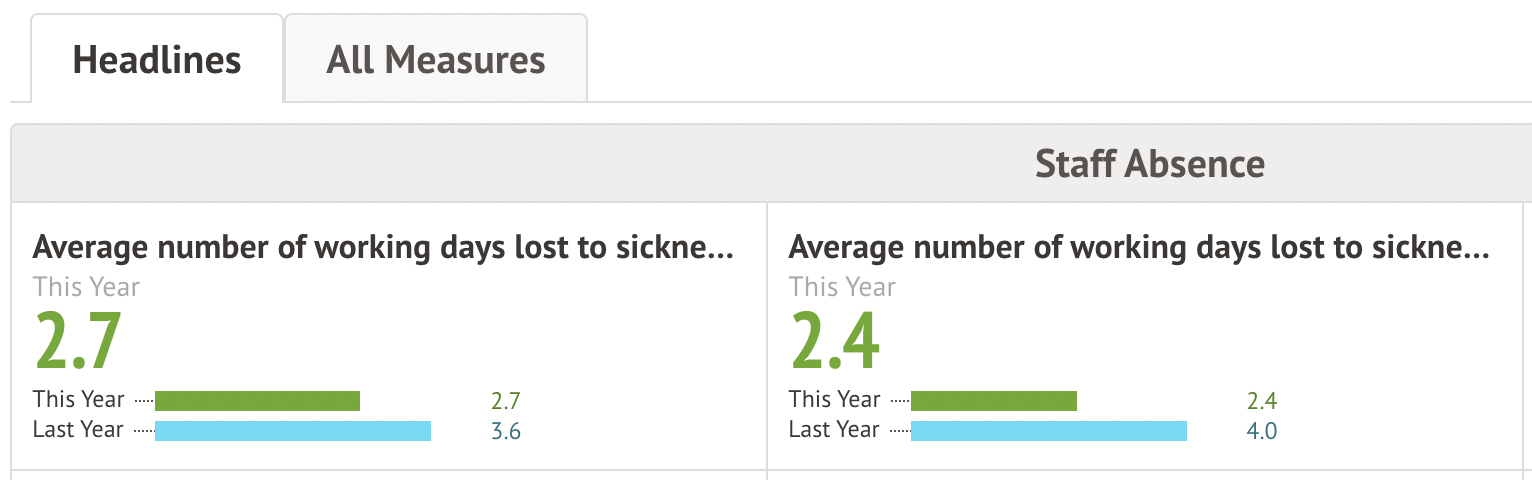Click the This Year bar label in right card
This screenshot has height=480, width=1532.
coord(834,400)
